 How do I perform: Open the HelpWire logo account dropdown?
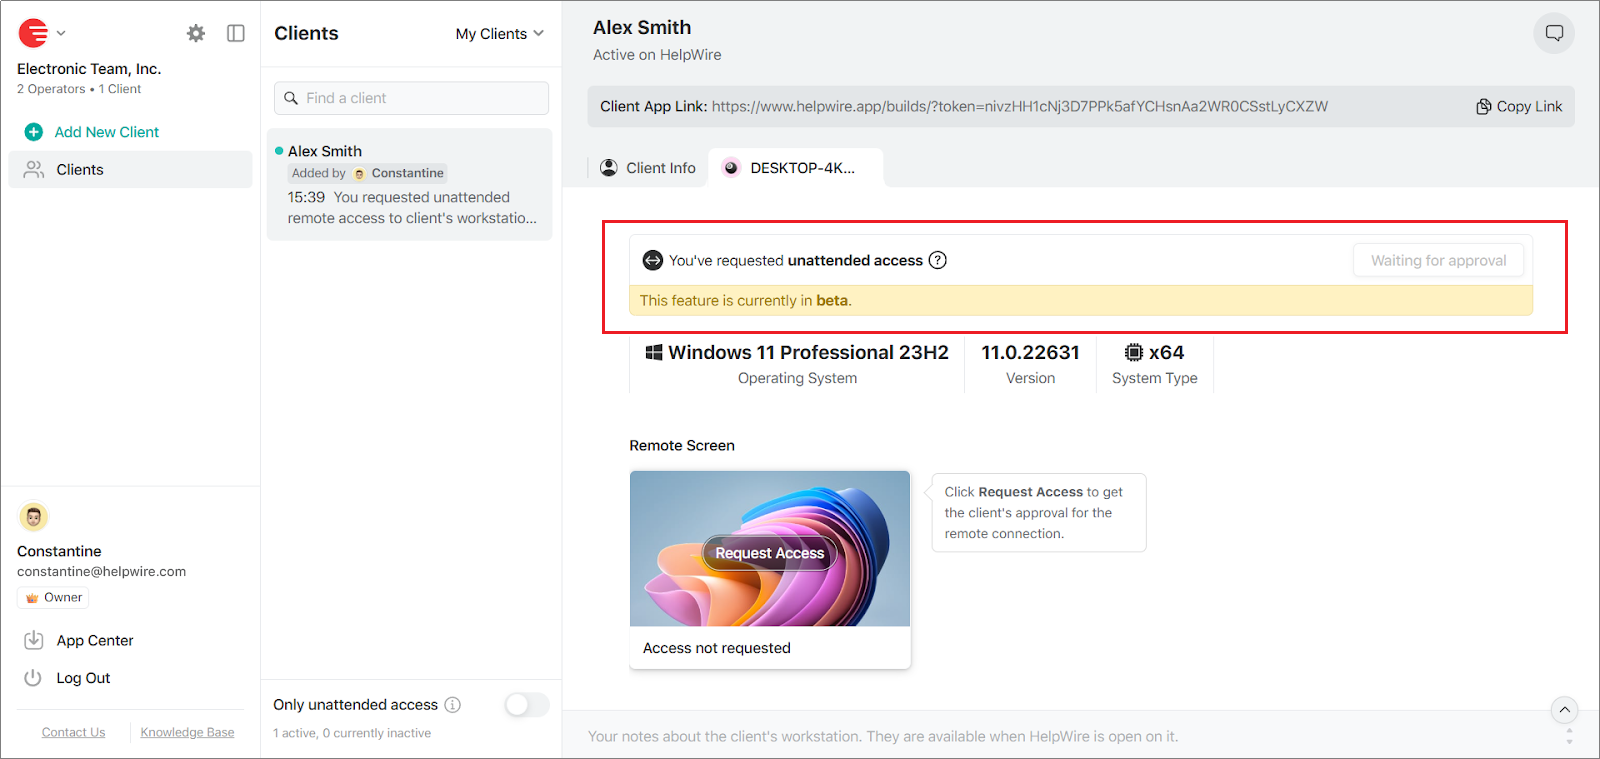coord(41,33)
